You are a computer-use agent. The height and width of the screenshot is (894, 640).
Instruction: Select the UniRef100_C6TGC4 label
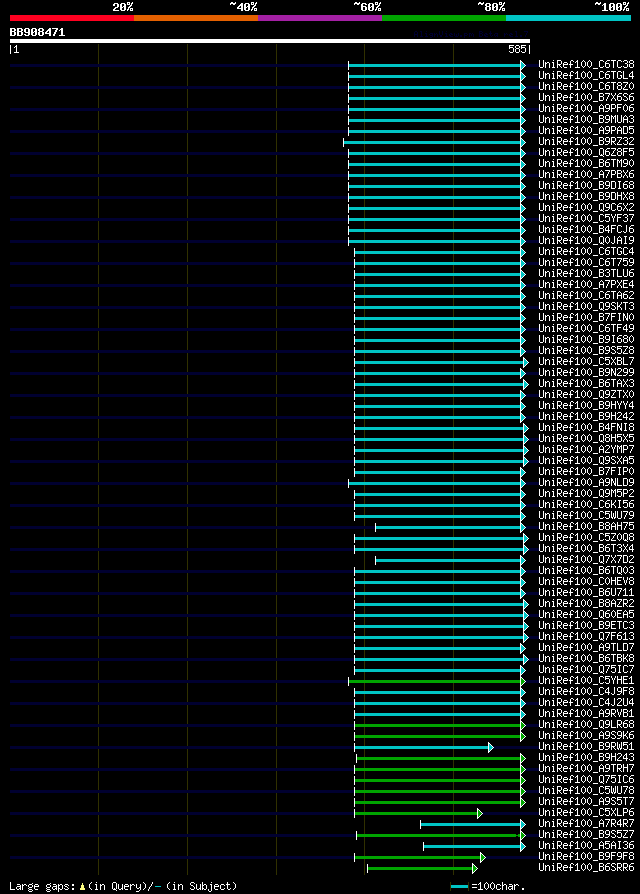586,251
